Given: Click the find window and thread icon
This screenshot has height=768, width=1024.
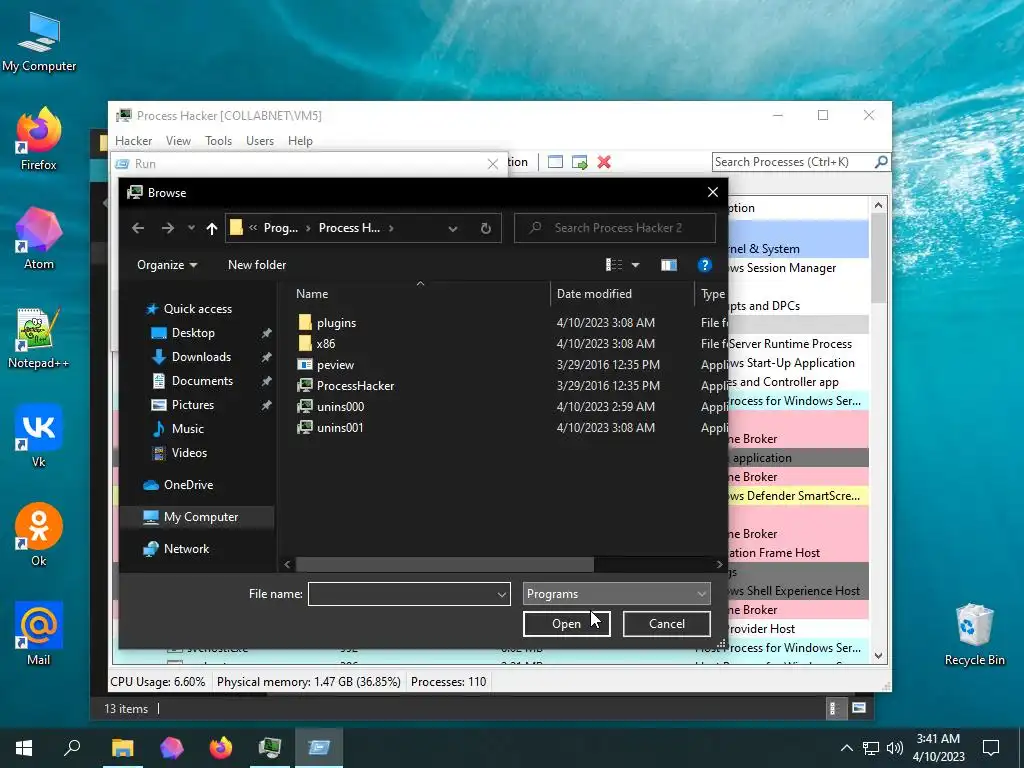Looking at the screenshot, I should (579, 162).
